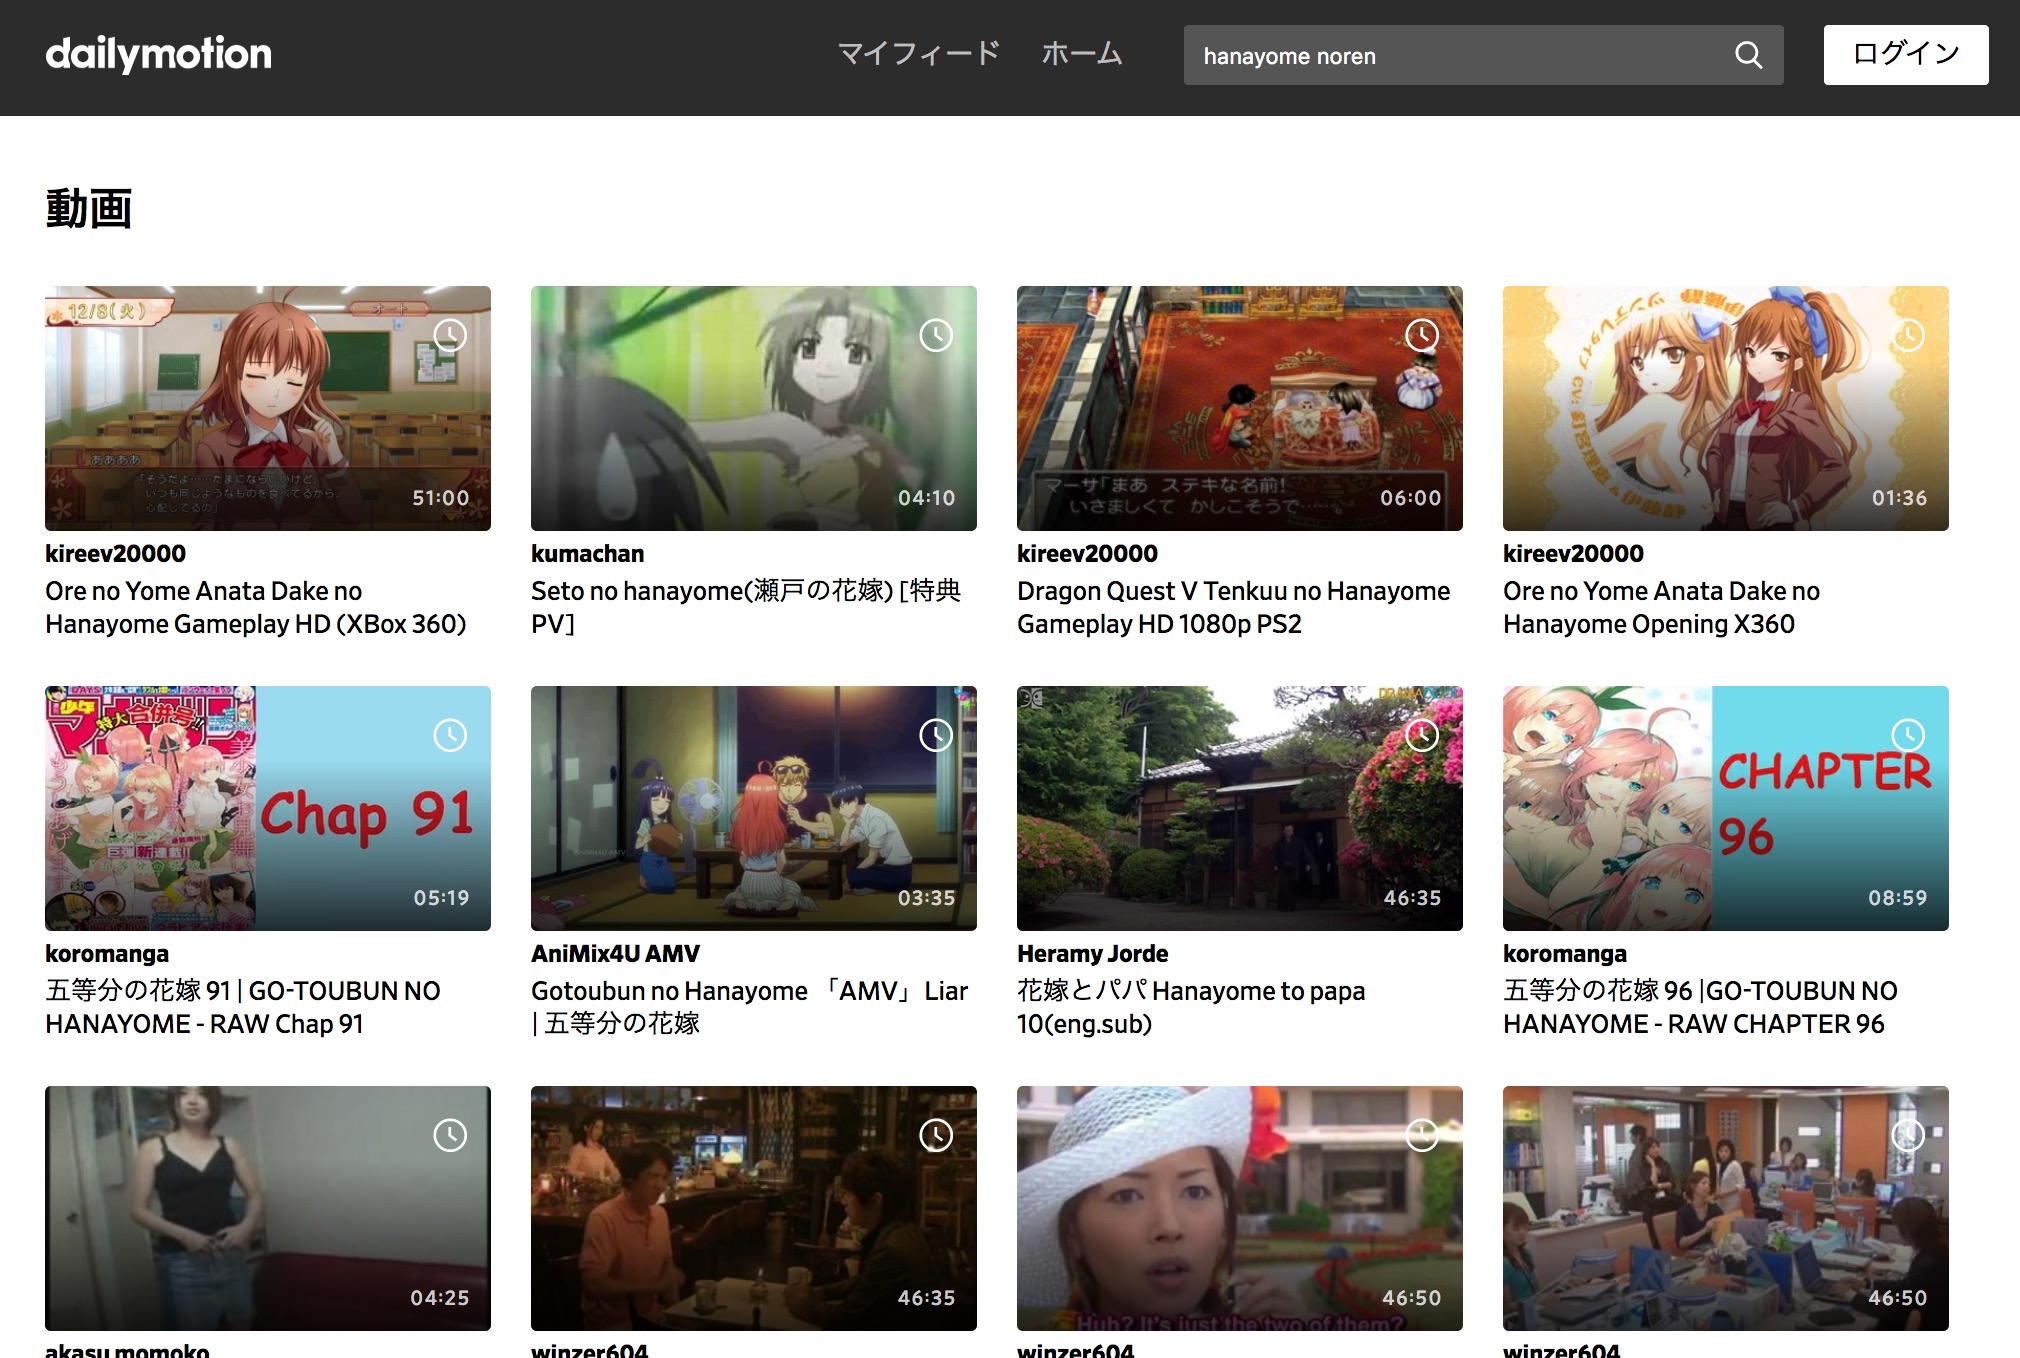The height and width of the screenshot is (1358, 2020).
Task: Open the 04:25 video thumbnail
Action: click(x=268, y=1208)
